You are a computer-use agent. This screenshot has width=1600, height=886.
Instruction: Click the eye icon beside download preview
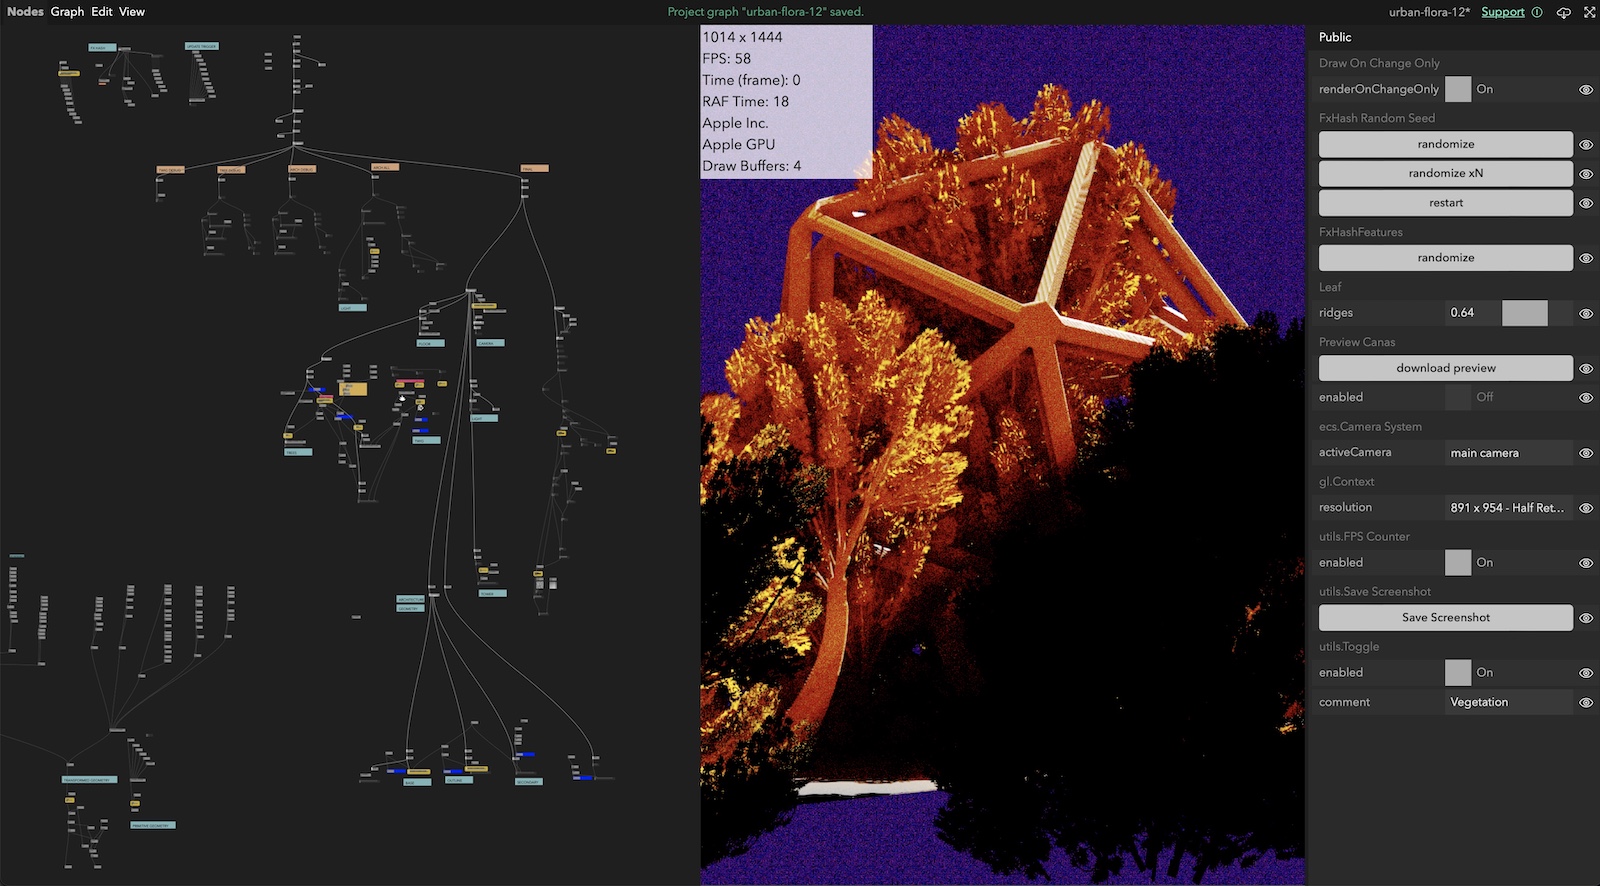[1586, 369]
